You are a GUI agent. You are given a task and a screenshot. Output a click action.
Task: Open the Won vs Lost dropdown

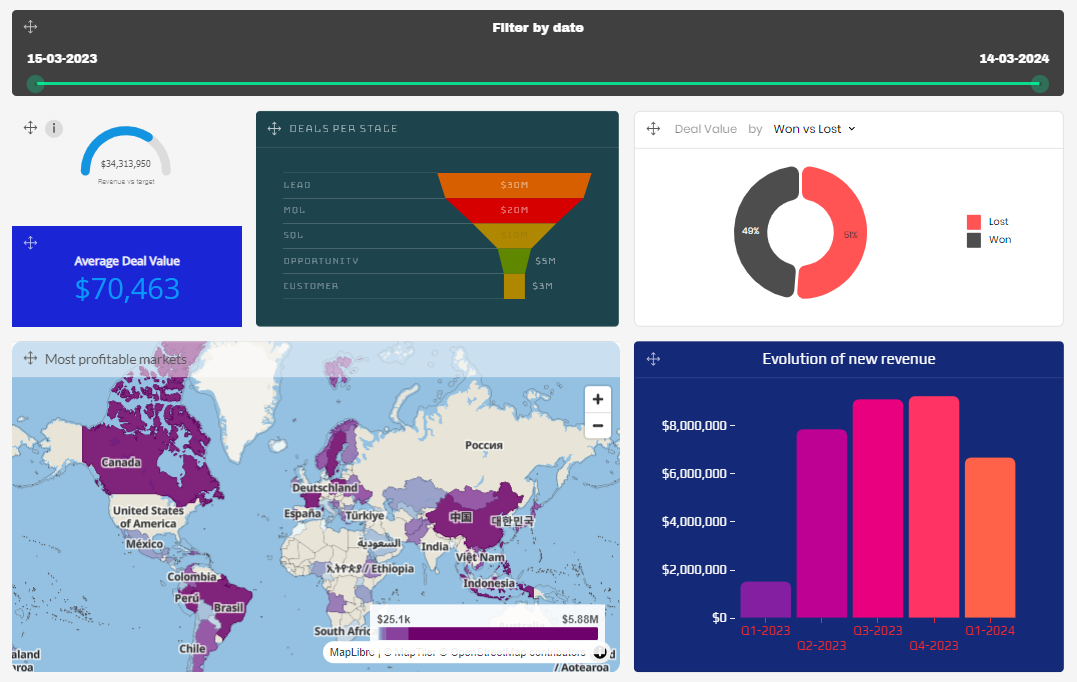point(814,129)
